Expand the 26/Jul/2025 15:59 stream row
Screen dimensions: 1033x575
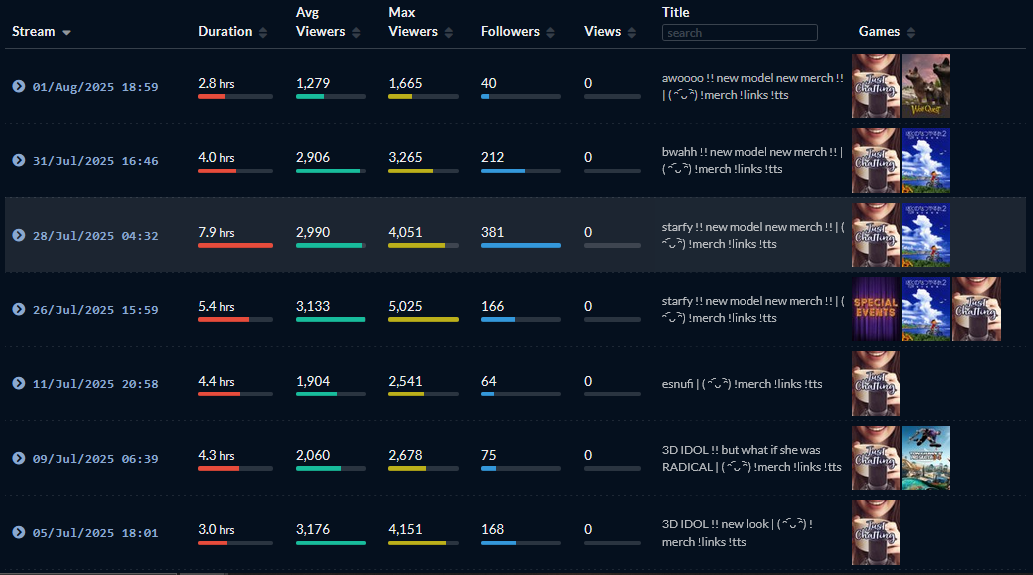tap(18, 309)
